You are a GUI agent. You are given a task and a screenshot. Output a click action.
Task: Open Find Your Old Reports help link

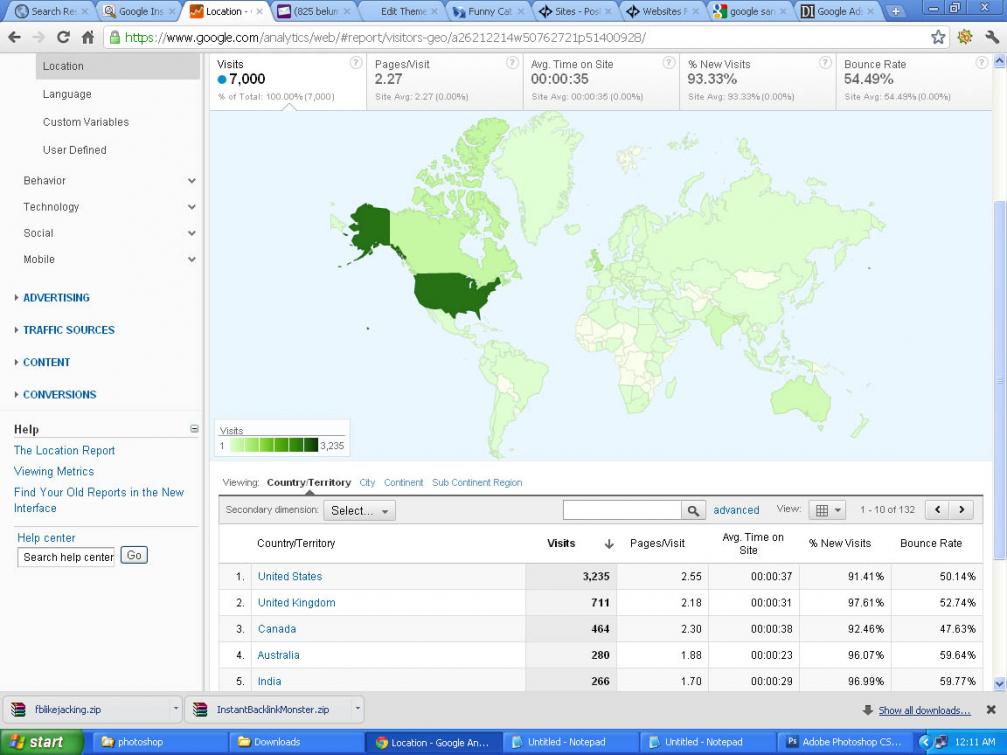point(99,500)
